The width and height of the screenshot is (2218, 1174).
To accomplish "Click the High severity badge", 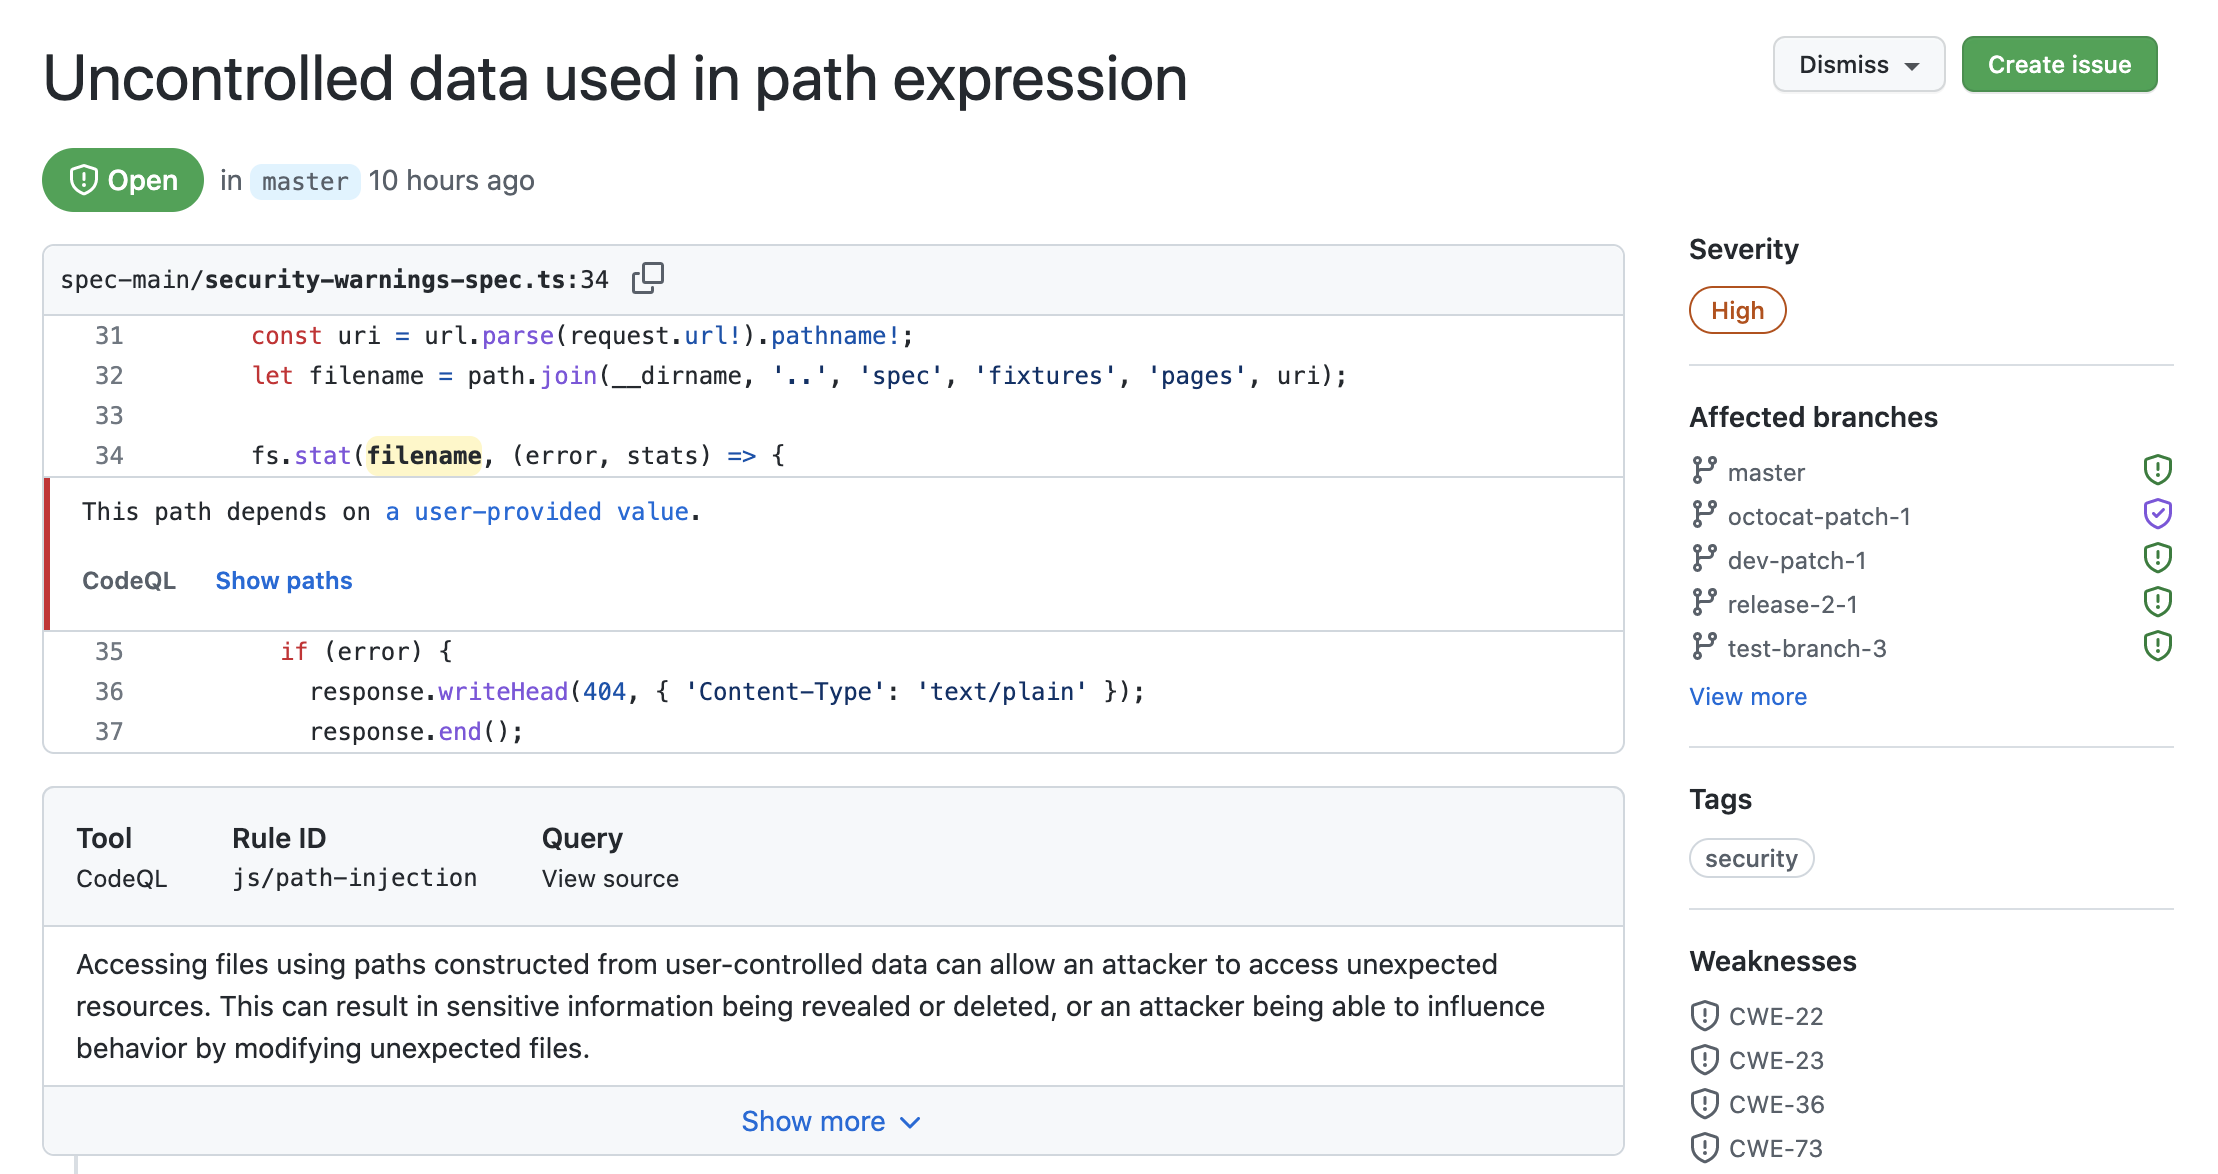I will (1737, 310).
